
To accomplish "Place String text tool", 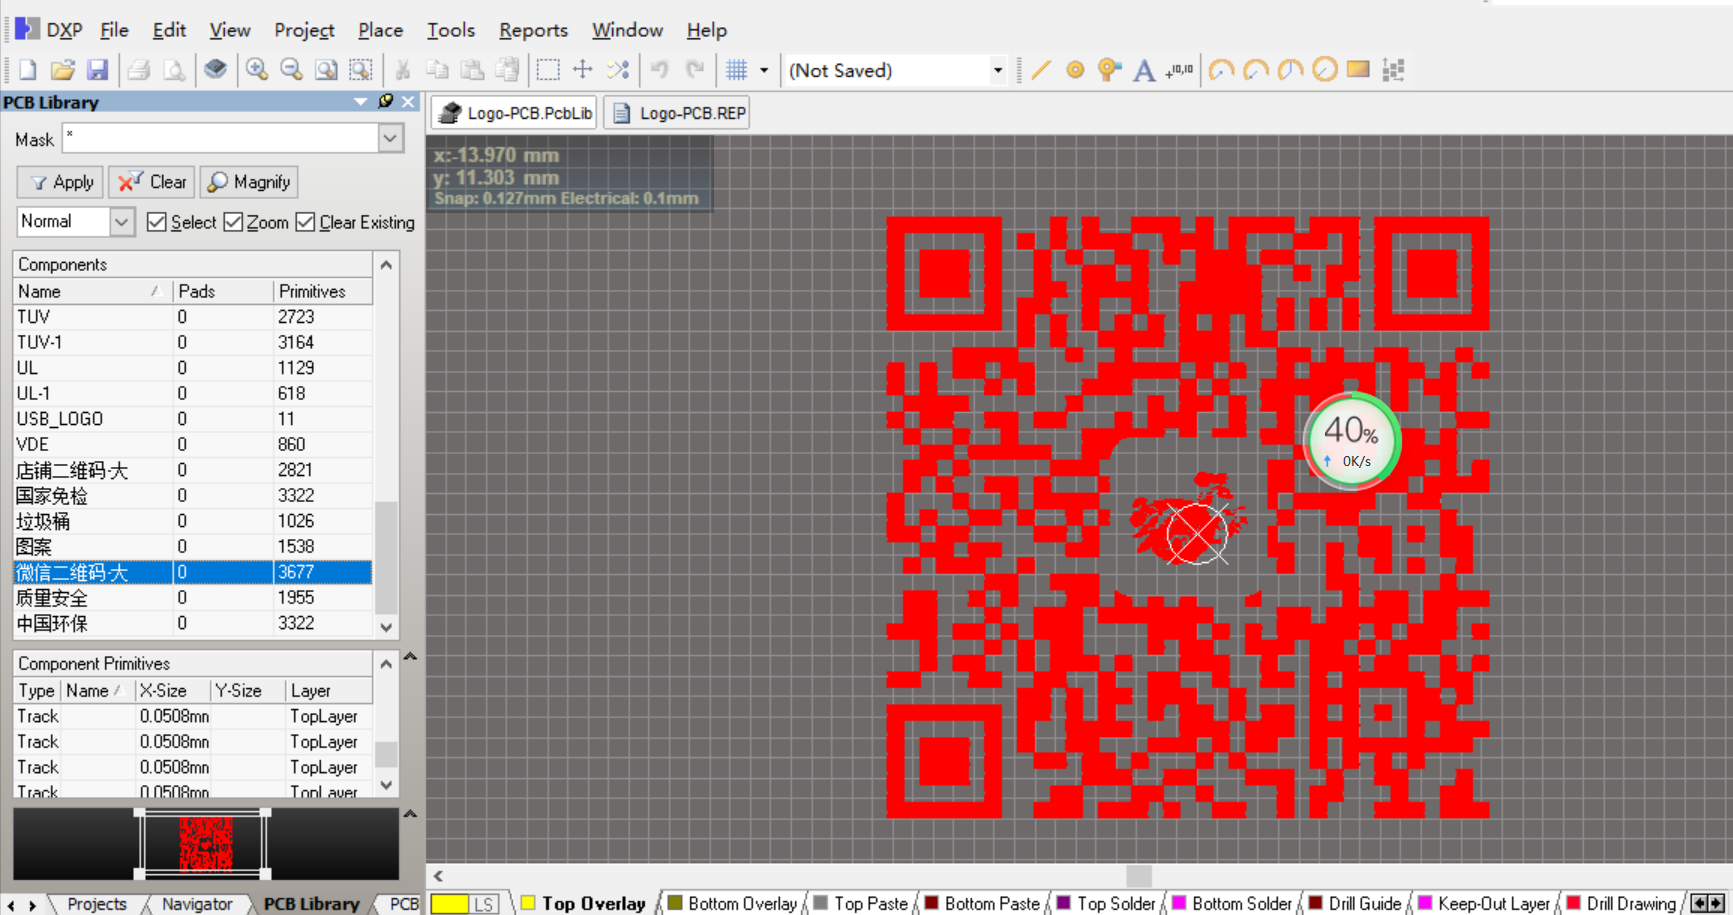I will tap(1144, 70).
